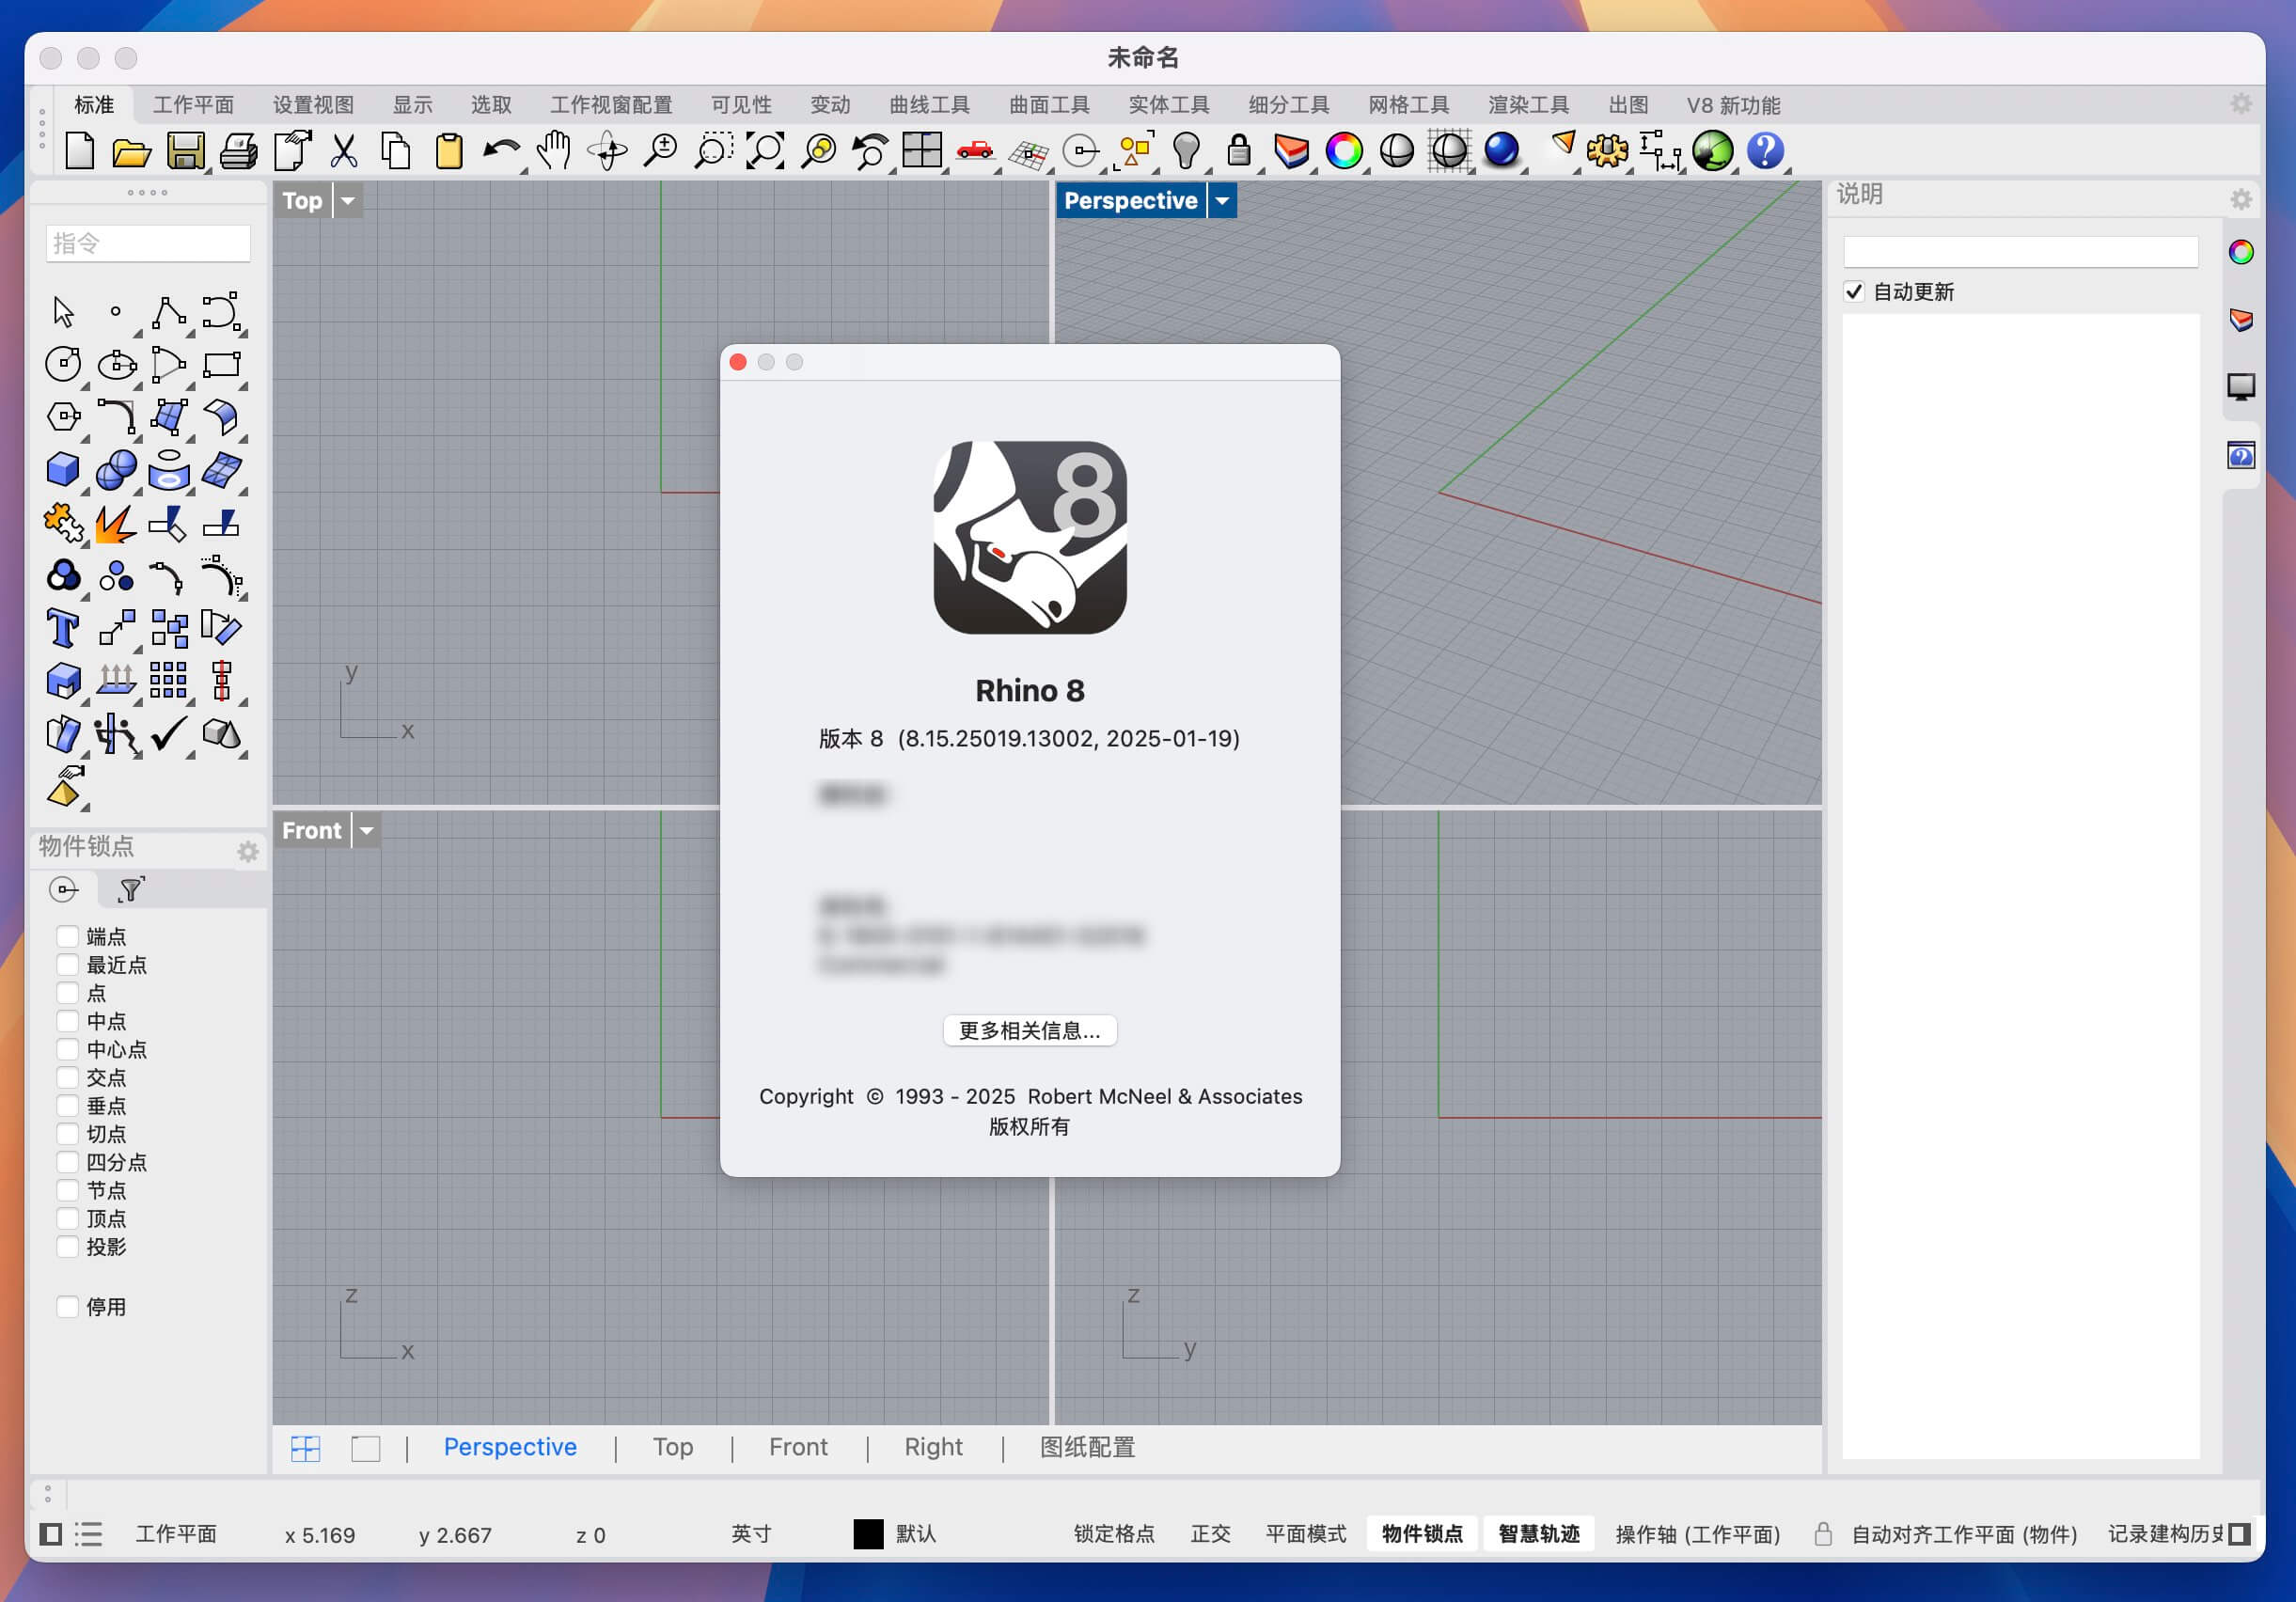The width and height of the screenshot is (2296, 1602).
Task: Switch to the 实体工具 toolbar tab
Action: [x=1168, y=105]
